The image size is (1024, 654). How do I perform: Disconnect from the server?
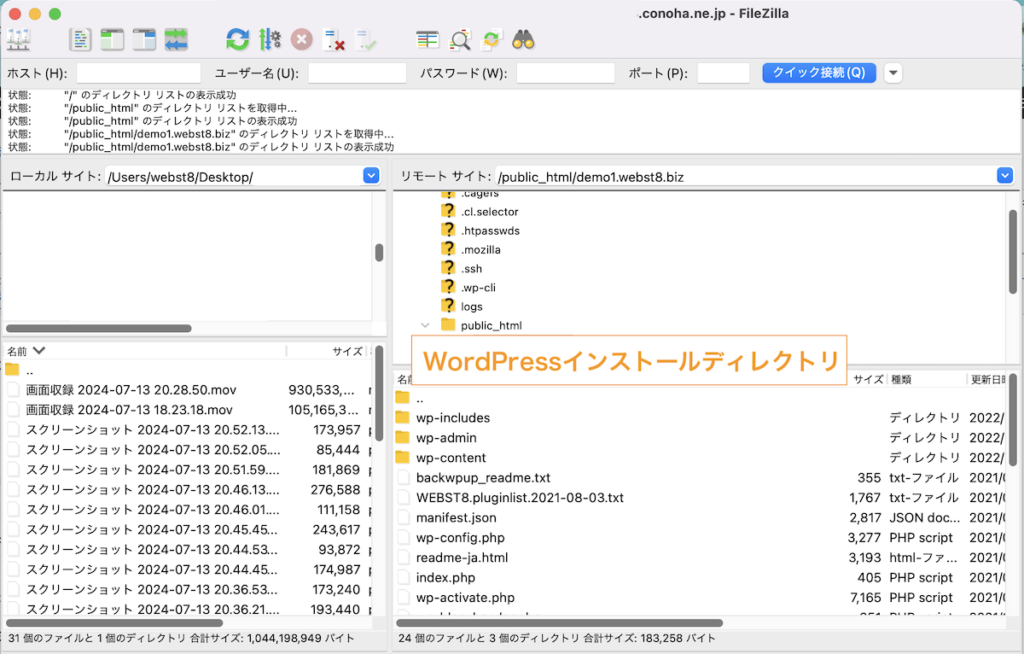point(332,39)
